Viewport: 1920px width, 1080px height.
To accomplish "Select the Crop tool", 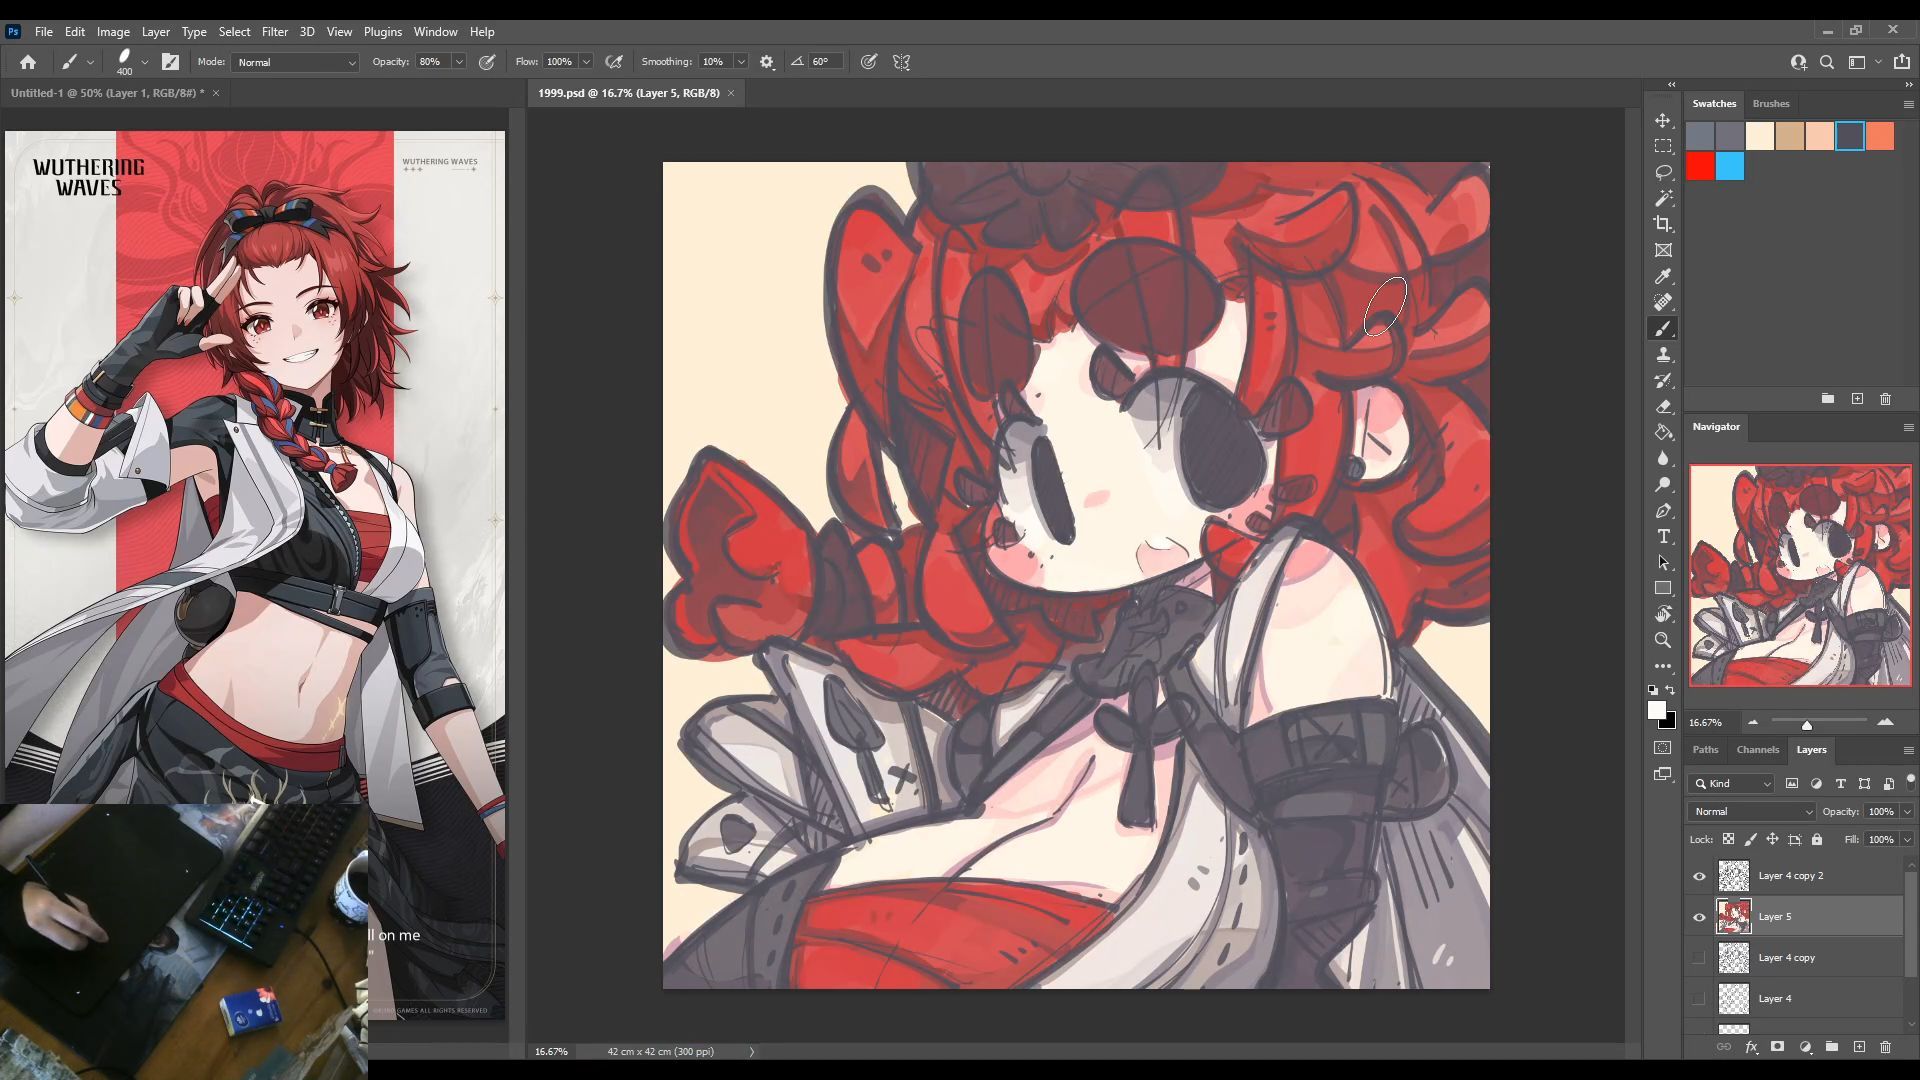I will [1663, 224].
